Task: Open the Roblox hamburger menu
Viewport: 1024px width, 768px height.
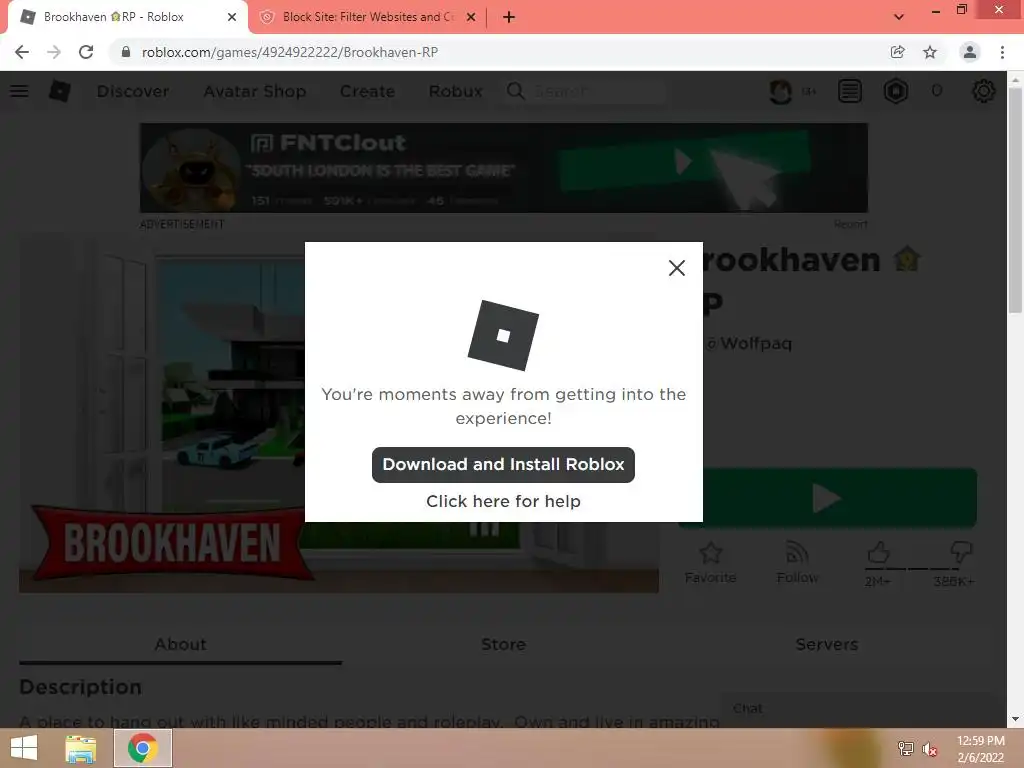Action: point(19,91)
